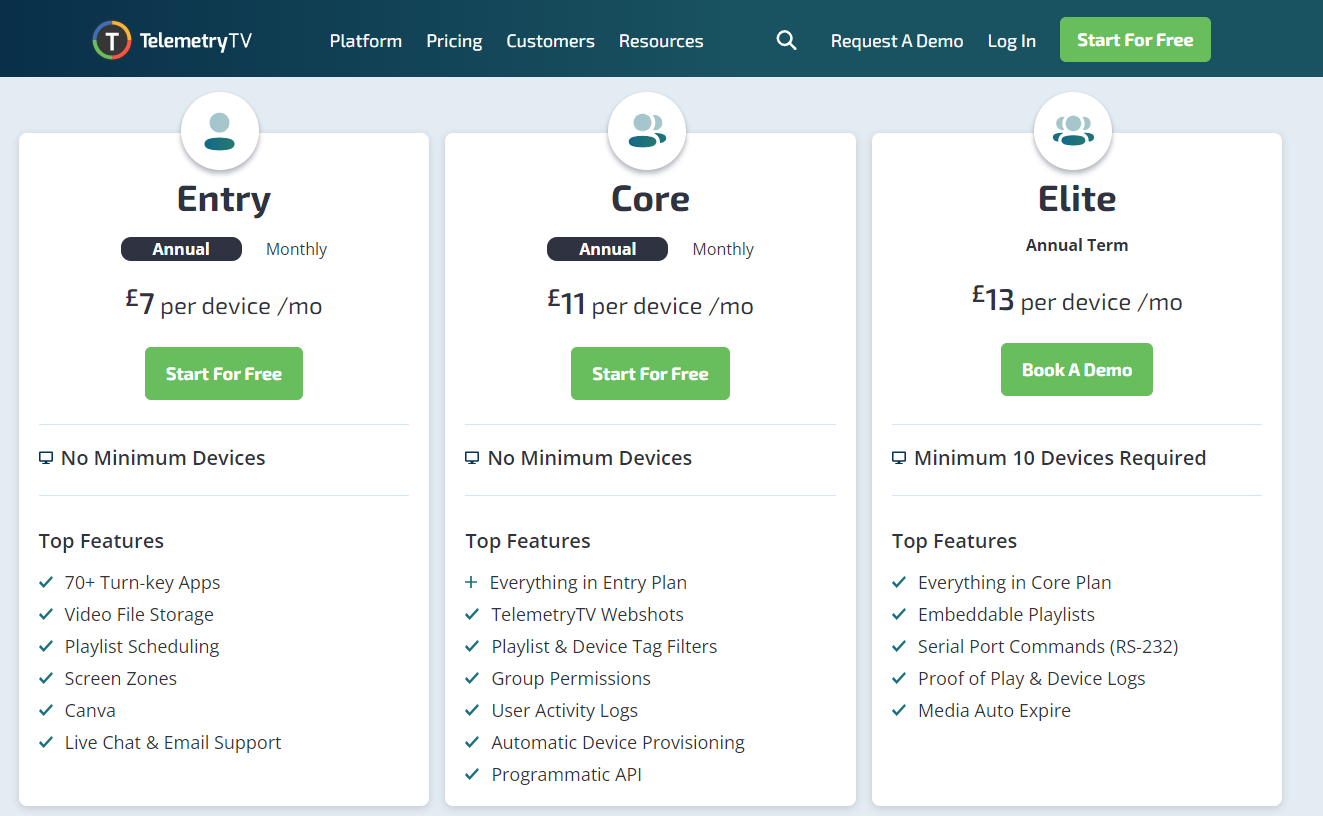Image resolution: width=1323 pixels, height=816 pixels.
Task: Click Playlist & Device Tag Filters text
Action: click(x=604, y=646)
